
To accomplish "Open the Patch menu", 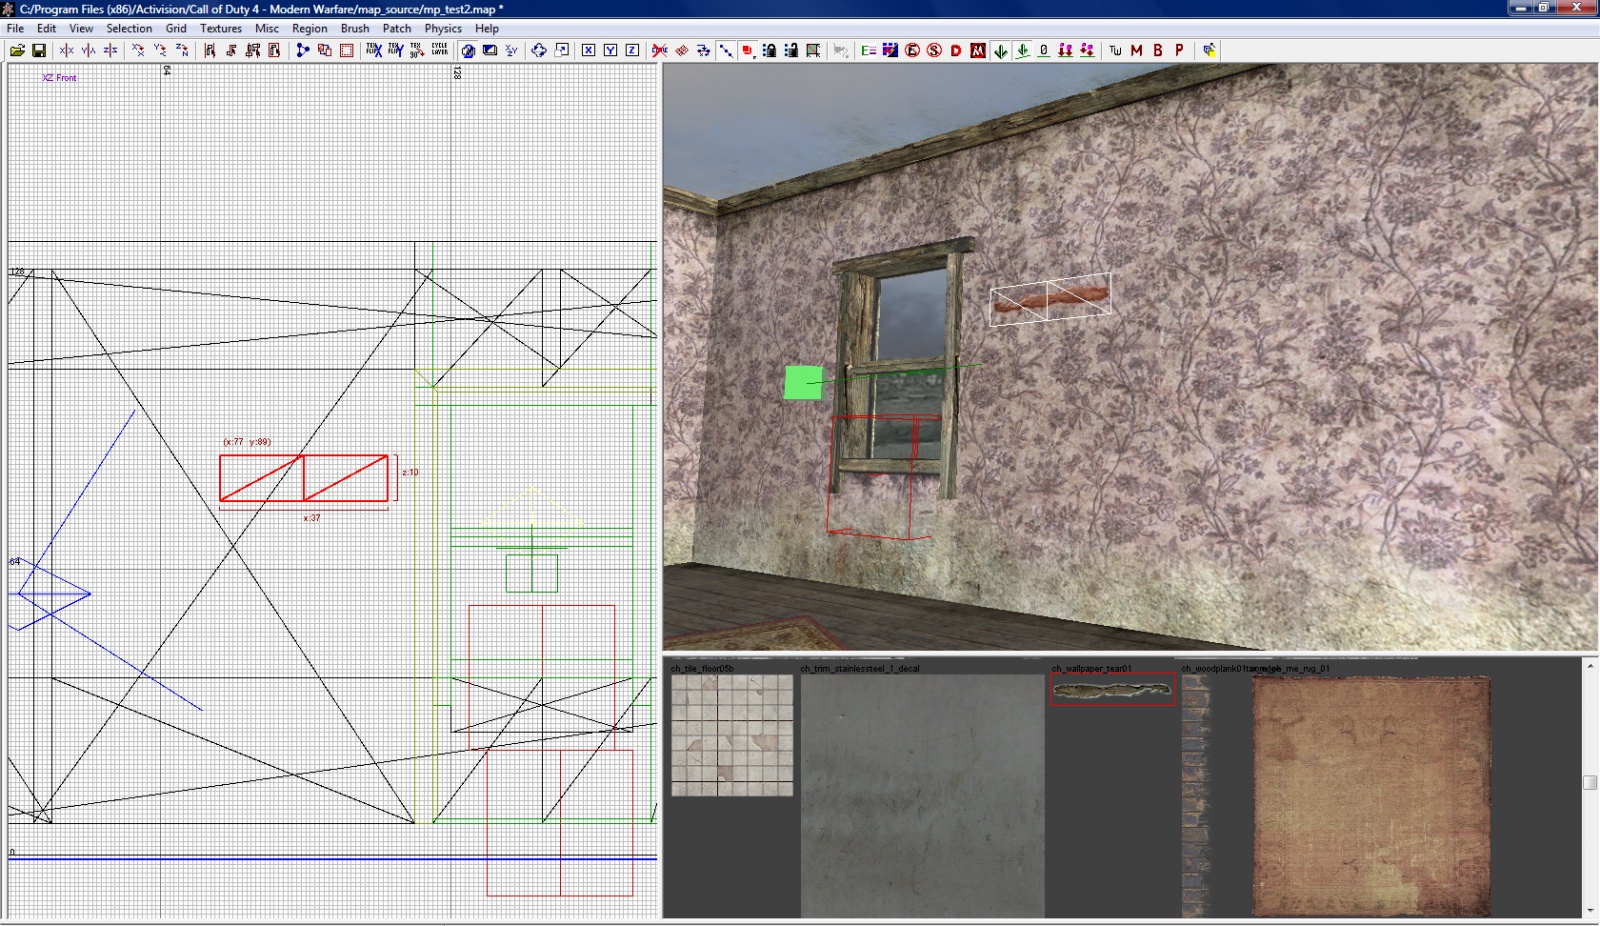I will click(396, 28).
